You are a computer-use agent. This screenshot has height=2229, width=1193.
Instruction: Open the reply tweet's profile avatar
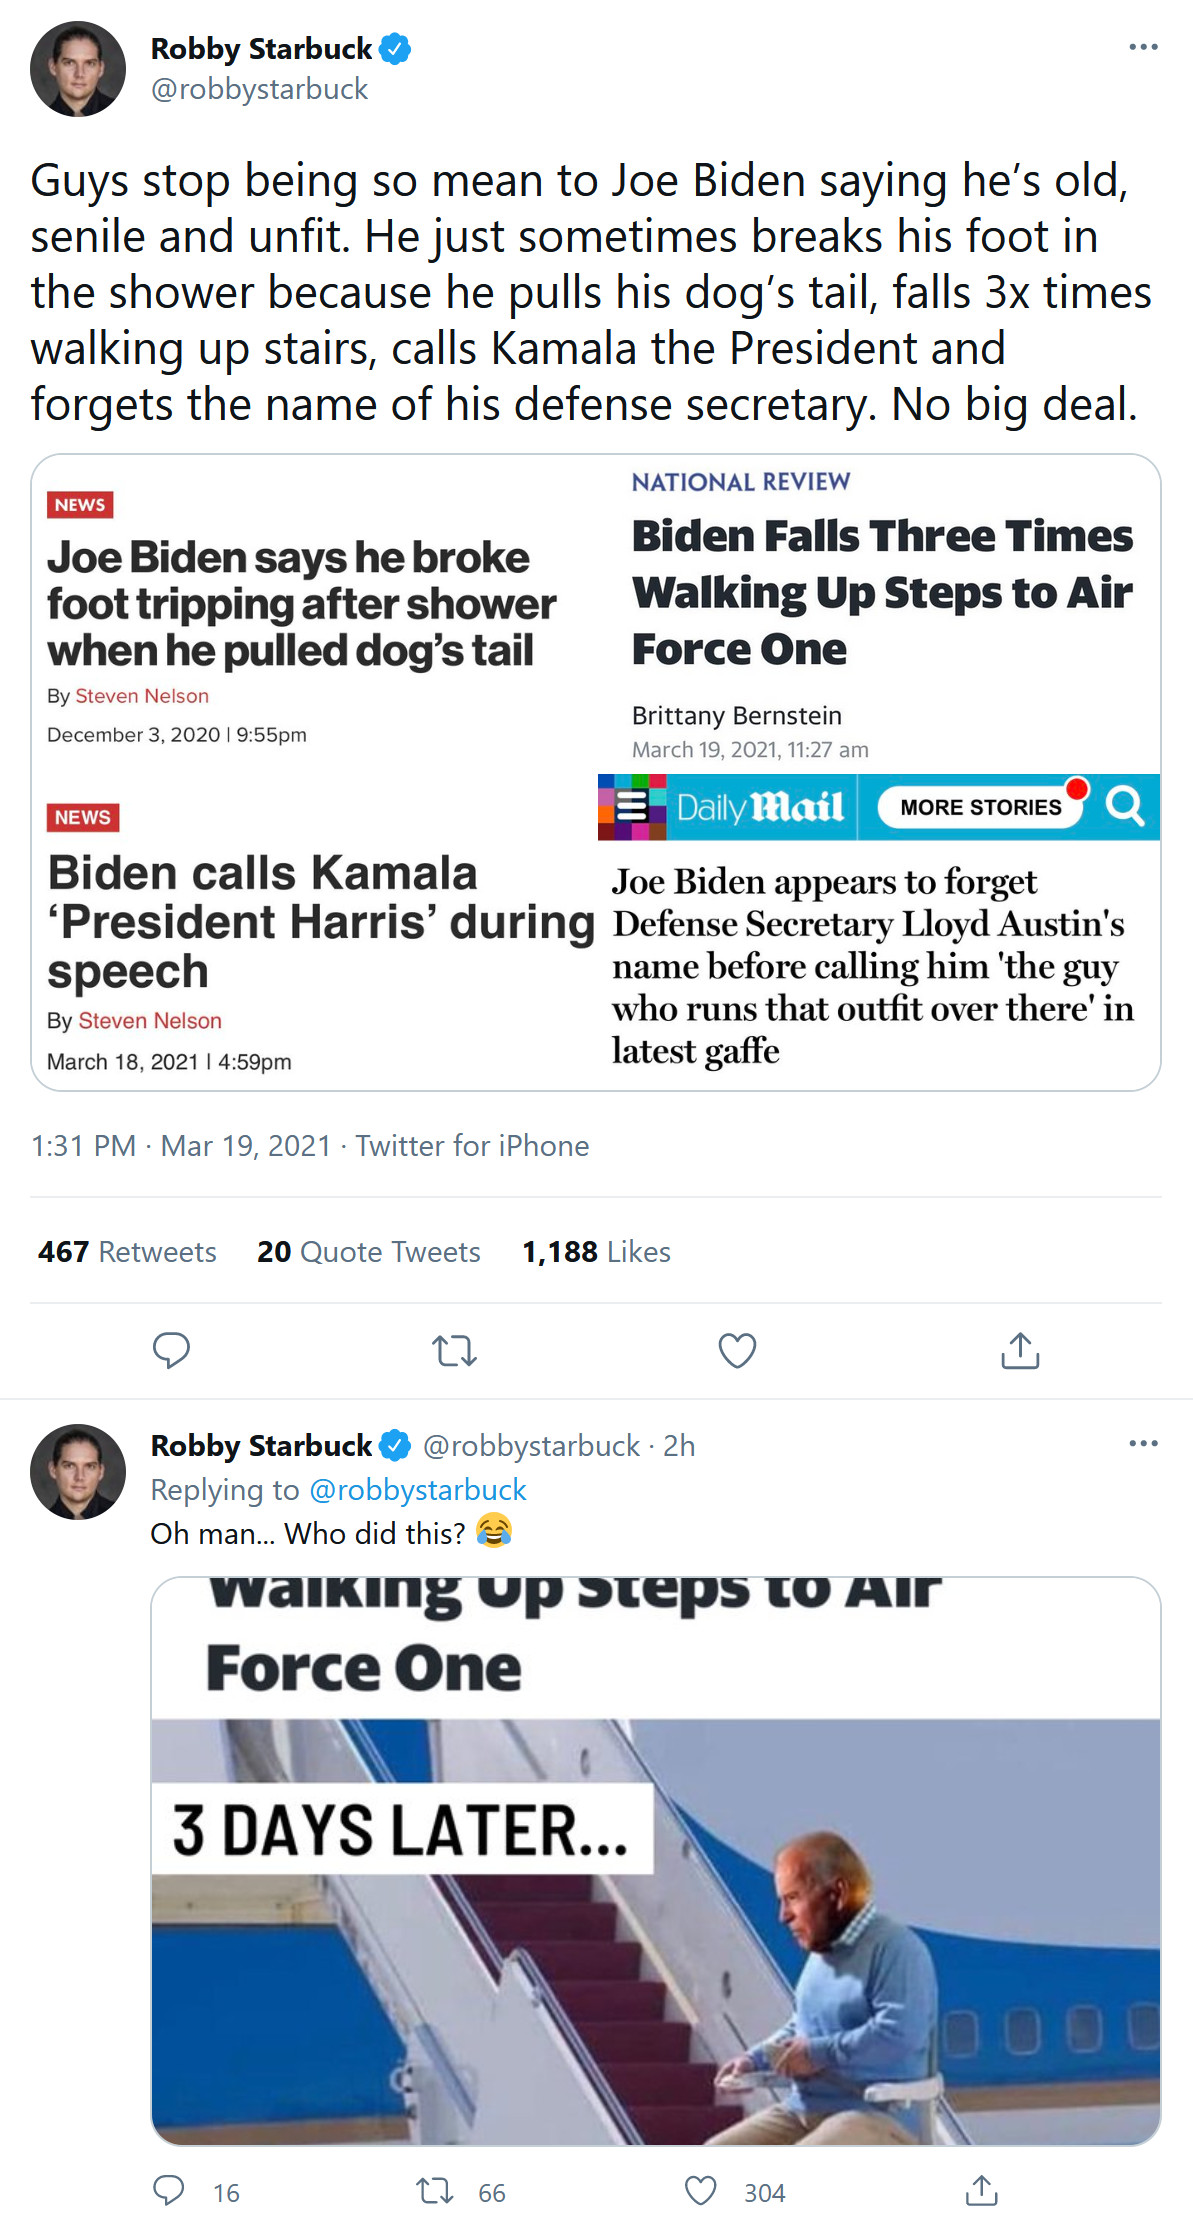[x=78, y=1471]
